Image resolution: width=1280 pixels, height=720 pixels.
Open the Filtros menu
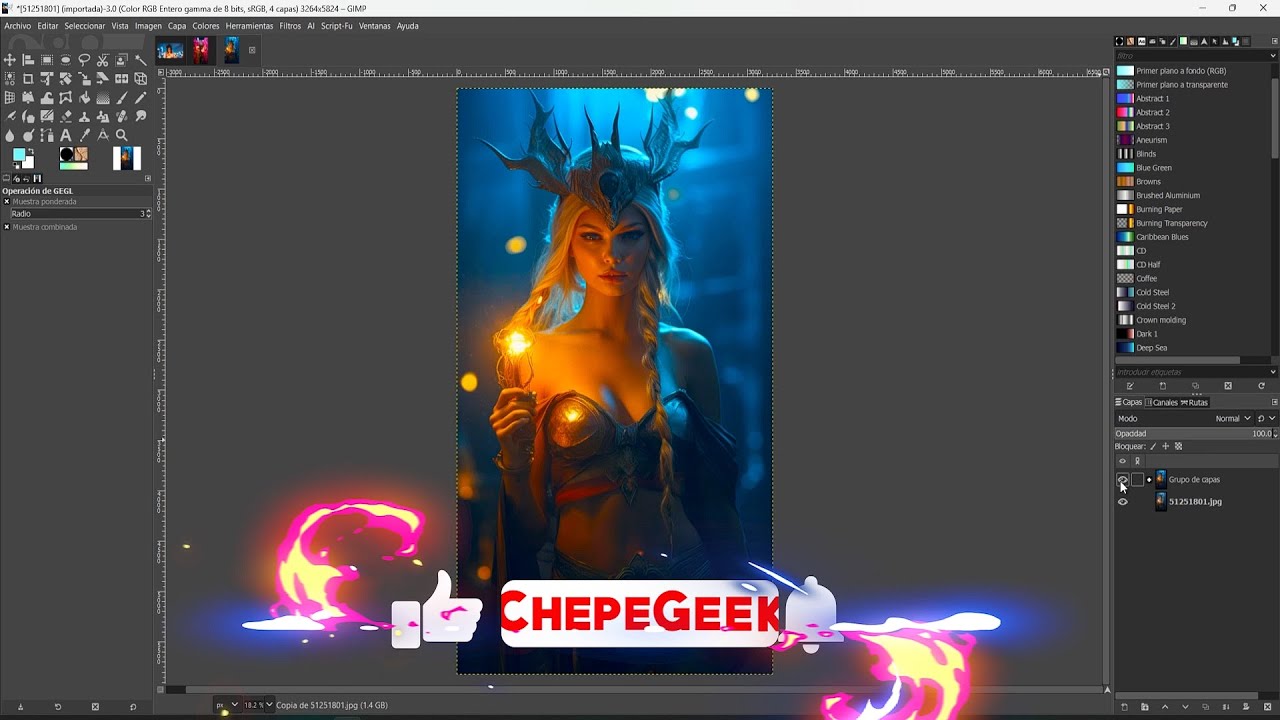(290, 26)
